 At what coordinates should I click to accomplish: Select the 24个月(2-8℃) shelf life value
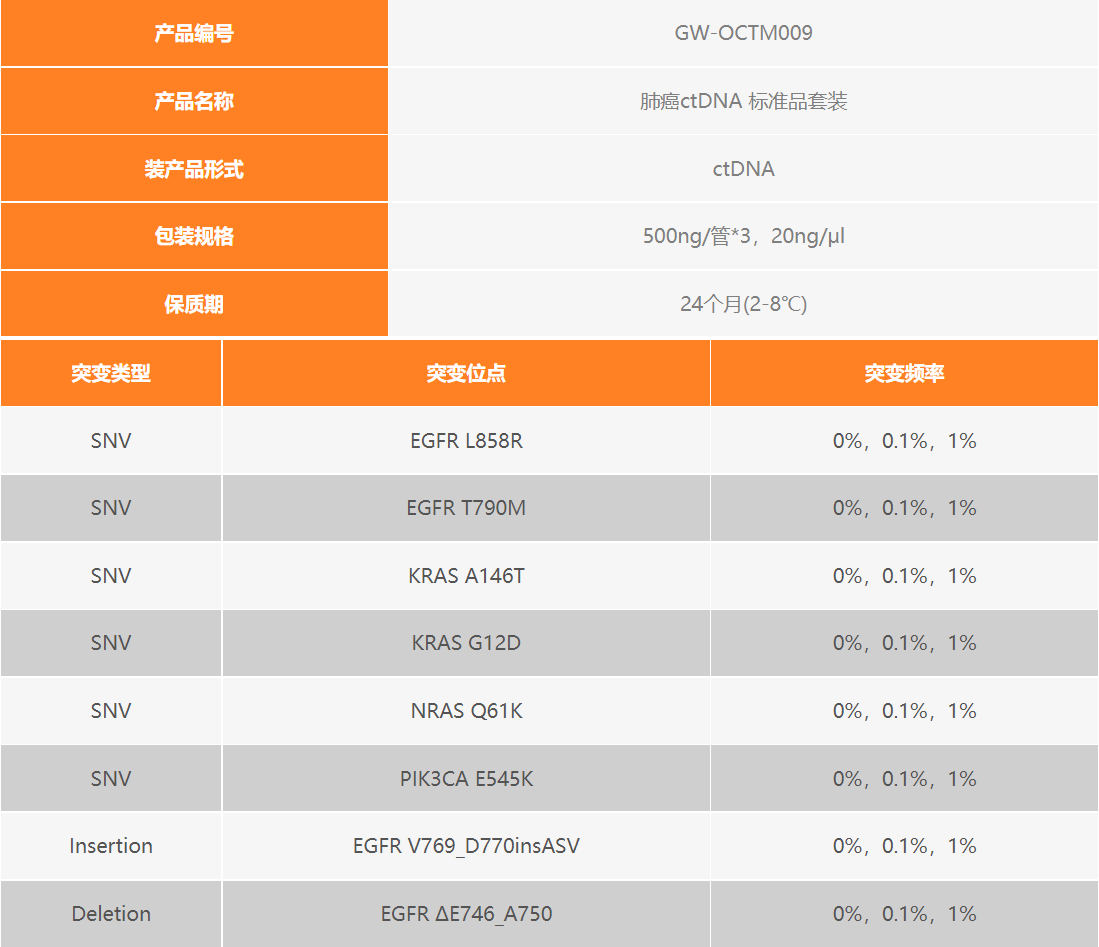[x=743, y=304]
